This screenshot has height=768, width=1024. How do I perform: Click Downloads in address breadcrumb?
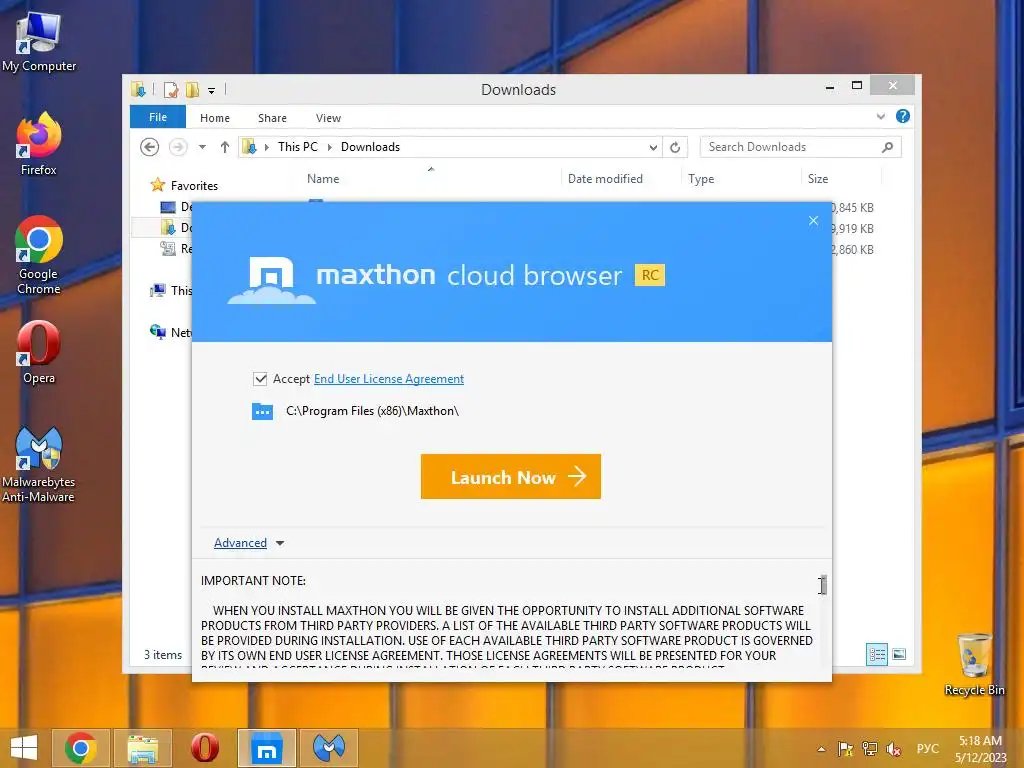coord(370,147)
